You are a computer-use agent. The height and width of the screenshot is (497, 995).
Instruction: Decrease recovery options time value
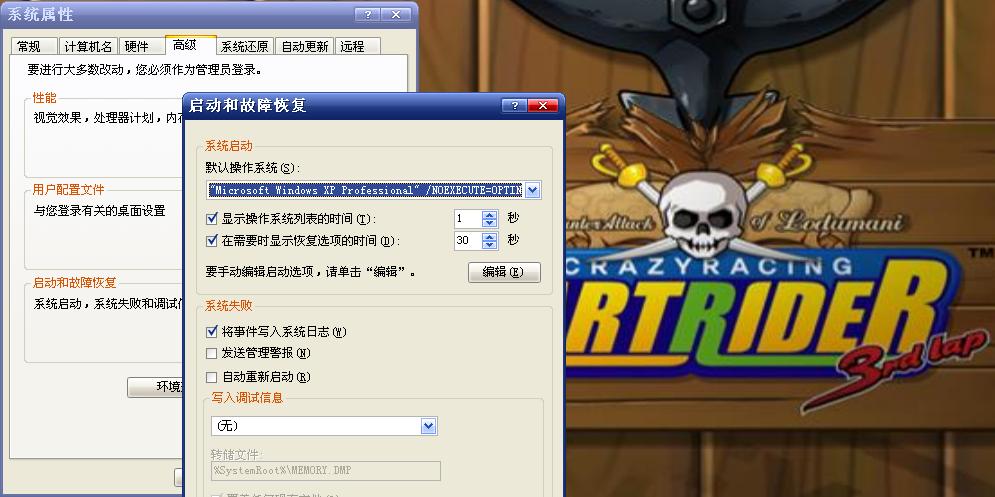pos(489,246)
